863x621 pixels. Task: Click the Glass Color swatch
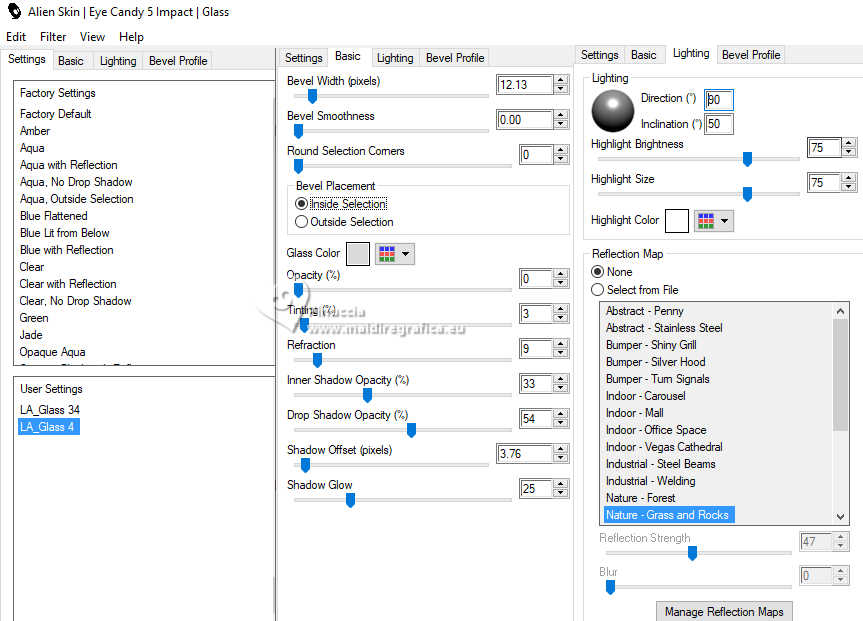358,254
